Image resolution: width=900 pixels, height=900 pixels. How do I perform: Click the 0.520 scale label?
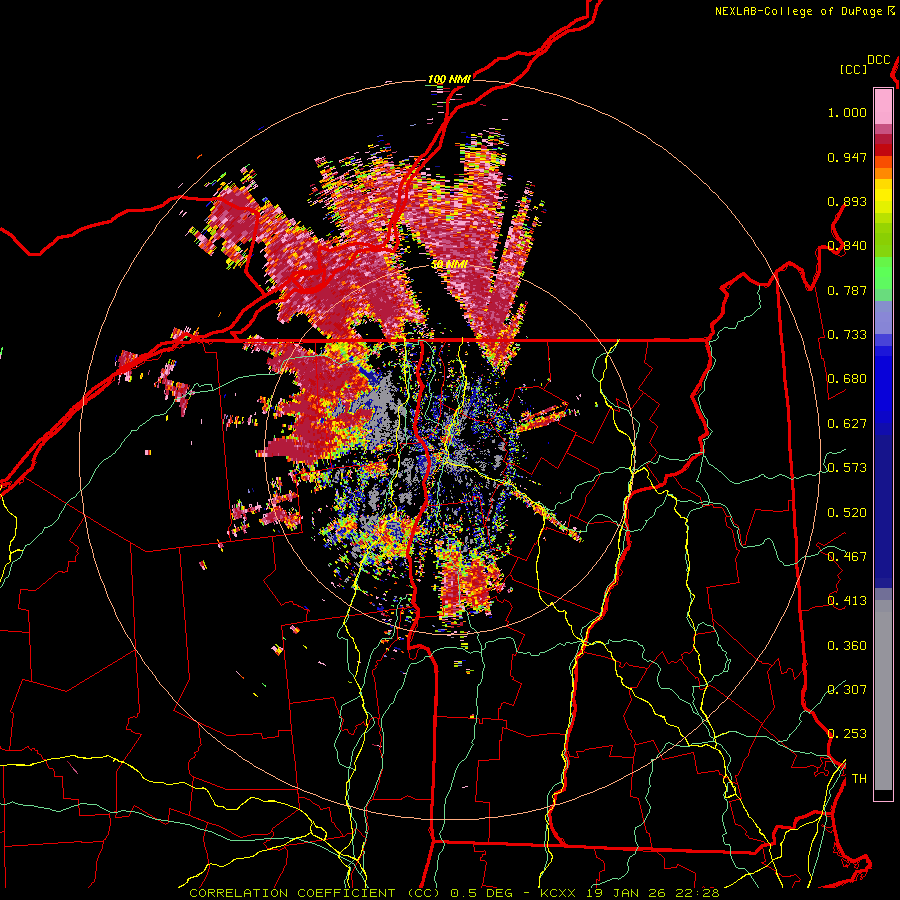847,513
